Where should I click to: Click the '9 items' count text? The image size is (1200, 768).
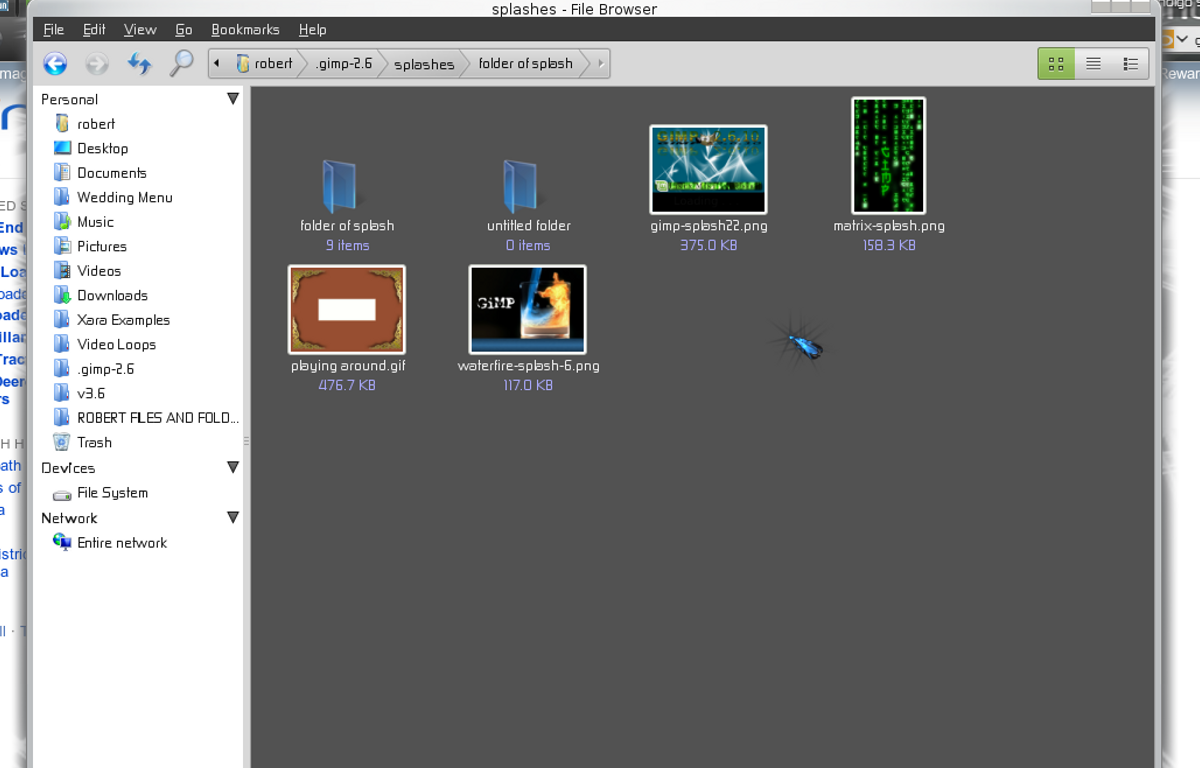click(x=347, y=245)
